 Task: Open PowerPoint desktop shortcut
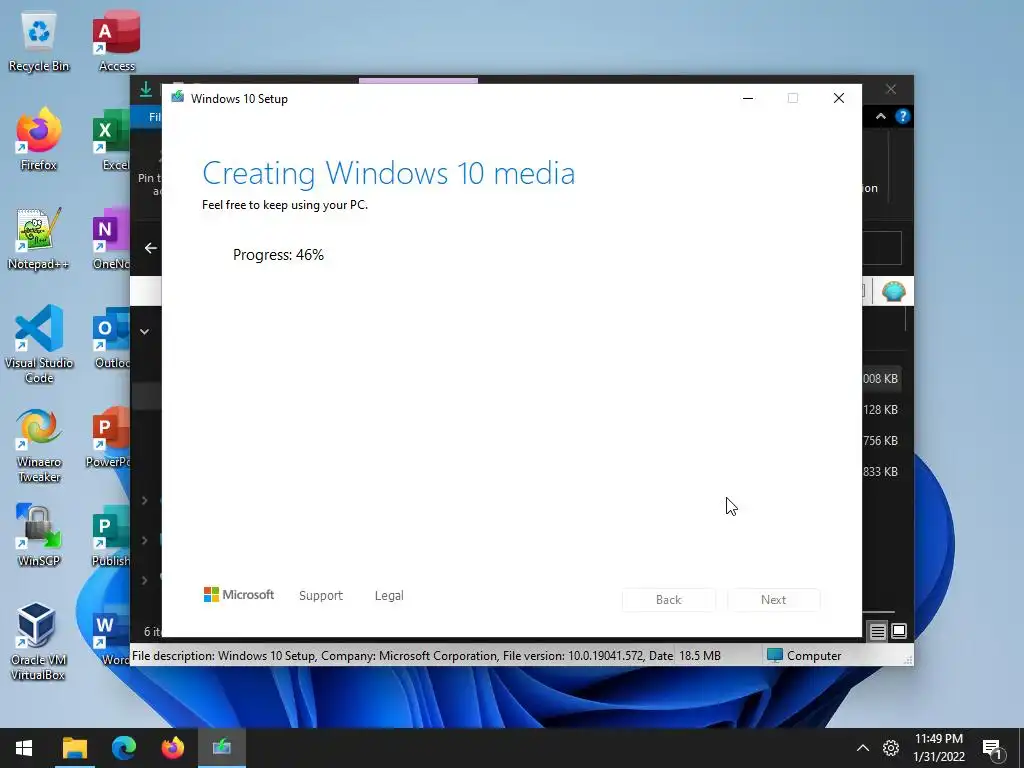click(108, 438)
